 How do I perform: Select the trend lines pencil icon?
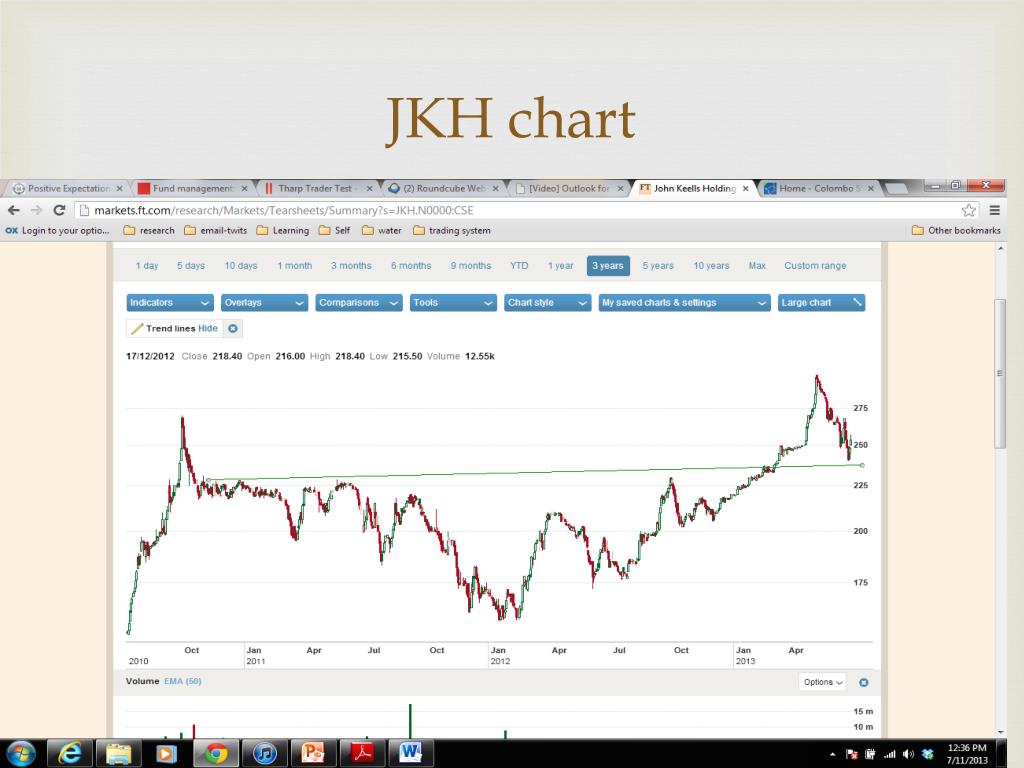tap(136, 328)
